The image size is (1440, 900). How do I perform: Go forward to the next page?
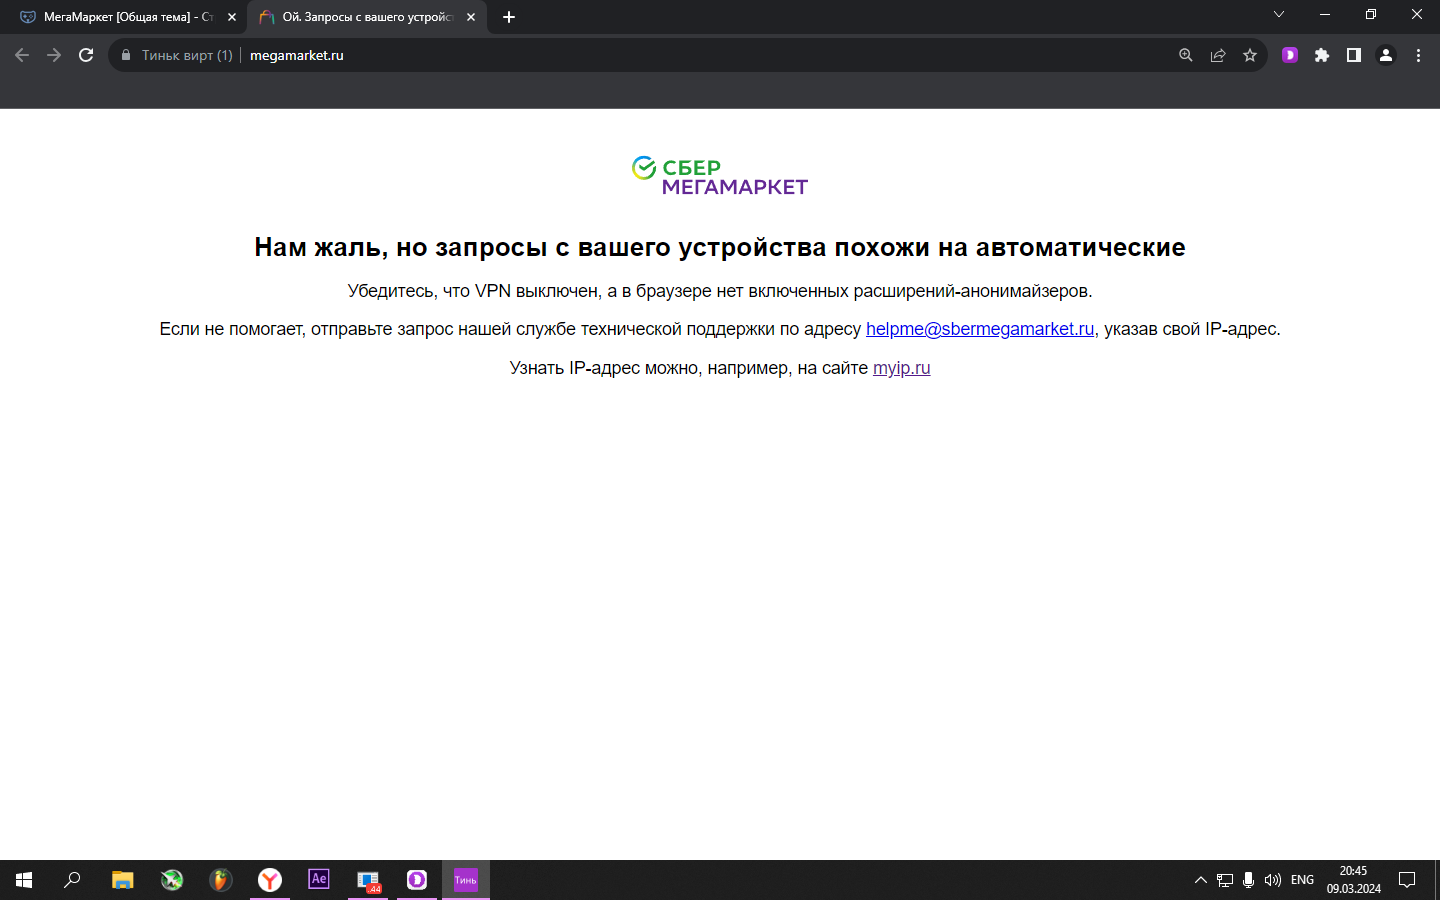tap(54, 55)
